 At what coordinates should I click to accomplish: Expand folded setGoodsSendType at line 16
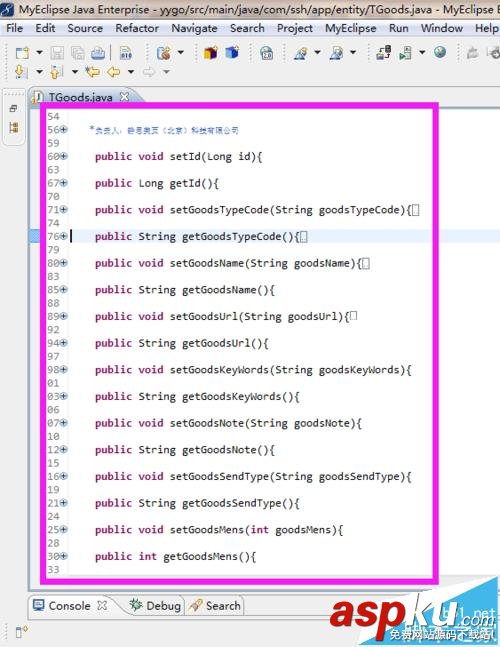(64, 476)
